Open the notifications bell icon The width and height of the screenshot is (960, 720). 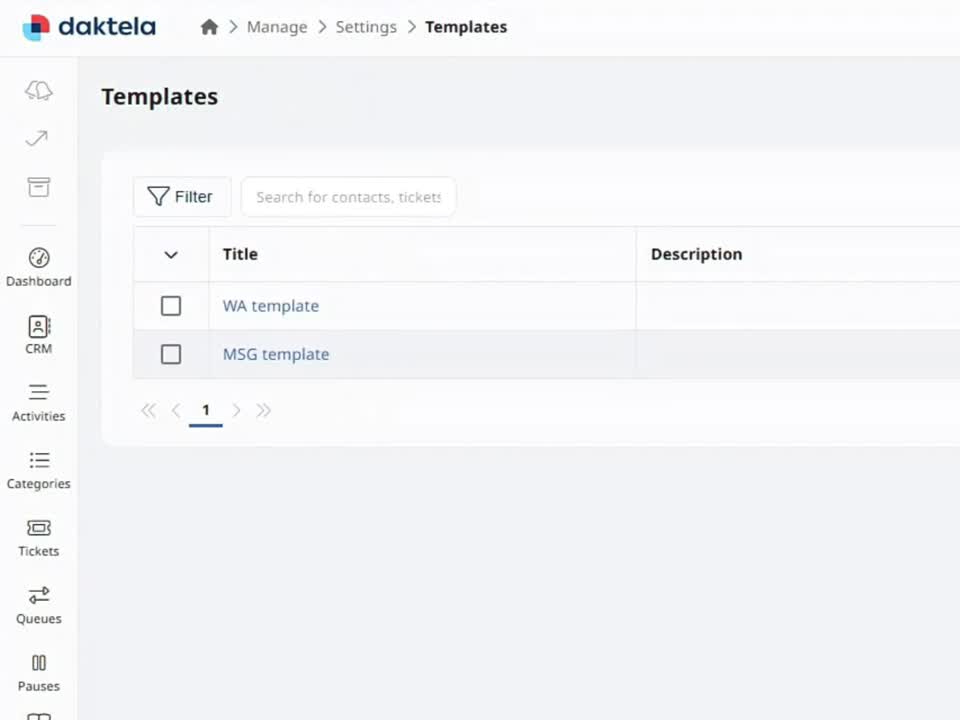coord(39,91)
